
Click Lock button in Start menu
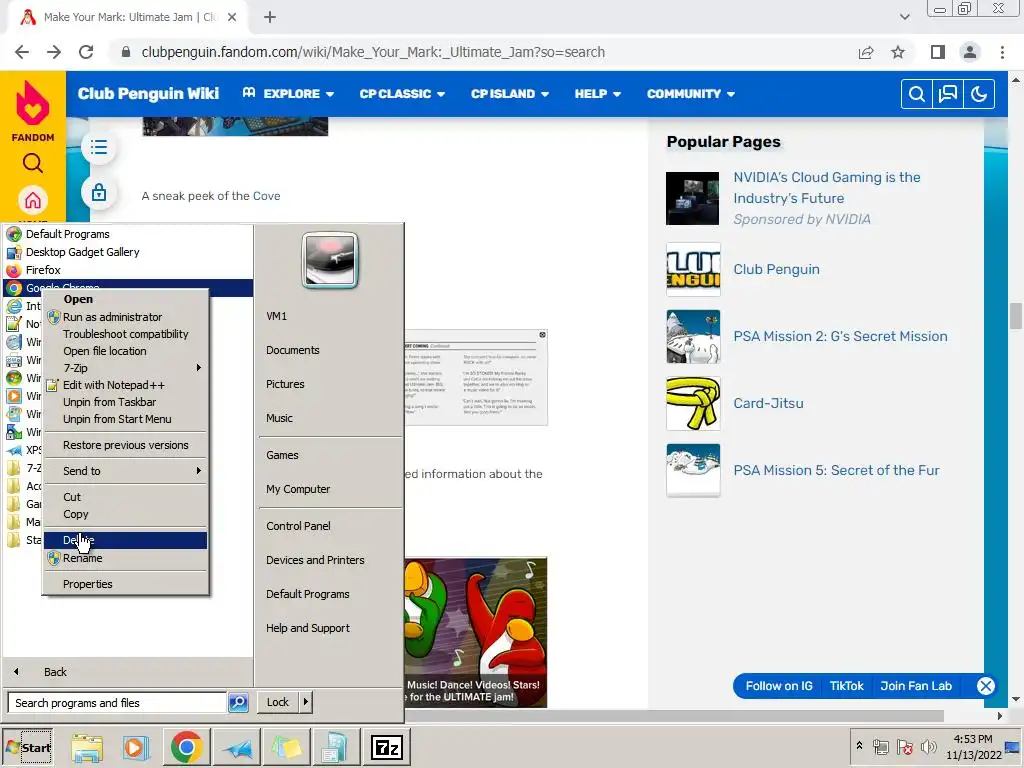[278, 702]
